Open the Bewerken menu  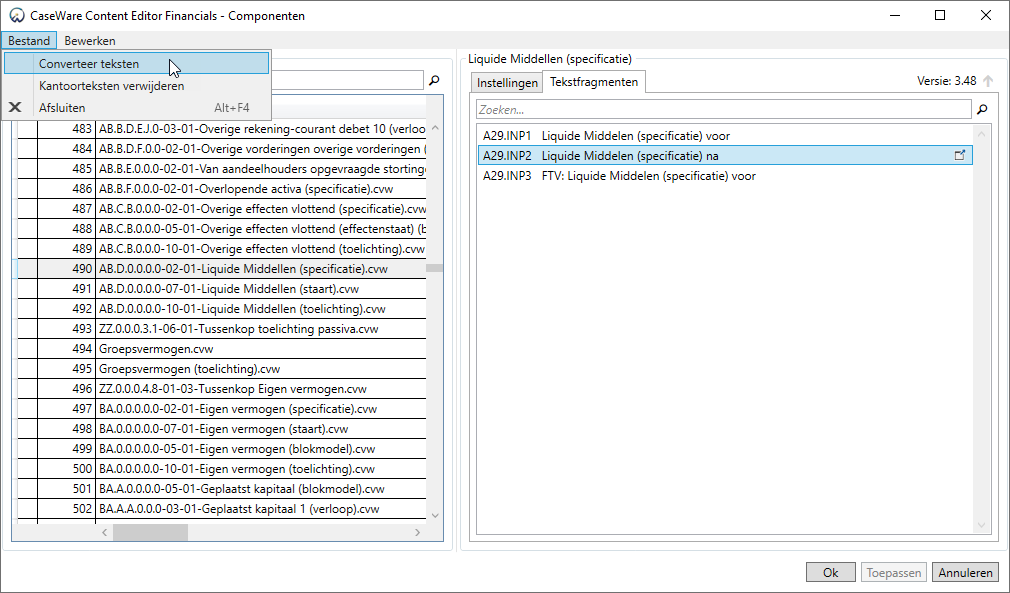[90, 41]
